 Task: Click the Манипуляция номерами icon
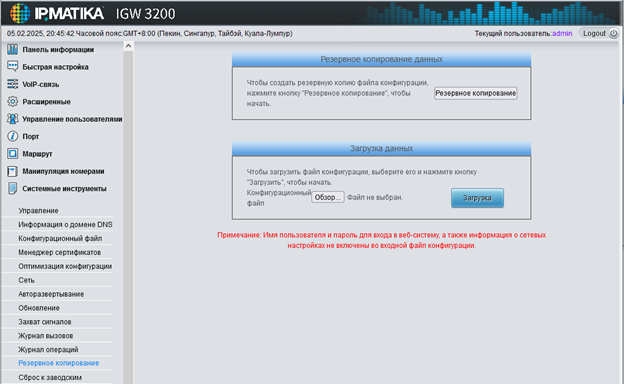click(x=12, y=171)
